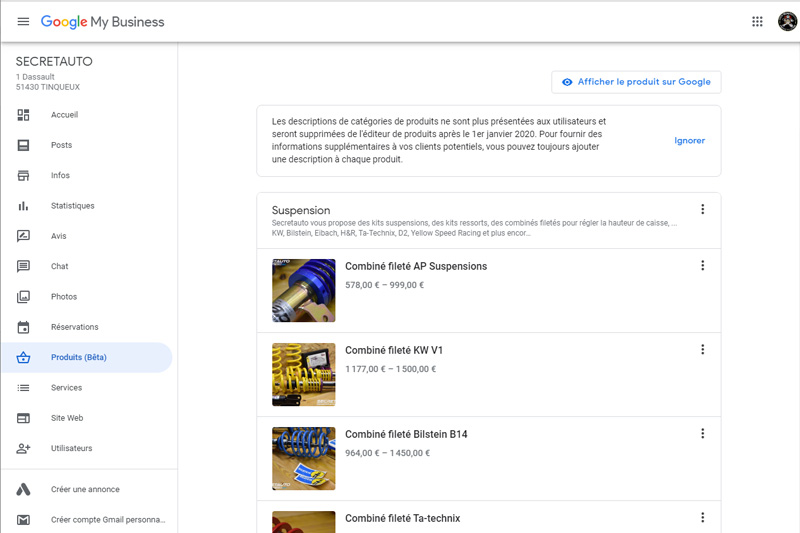Click the AP Suspensions product thumbnail
The width and height of the screenshot is (800, 533).
tap(304, 290)
